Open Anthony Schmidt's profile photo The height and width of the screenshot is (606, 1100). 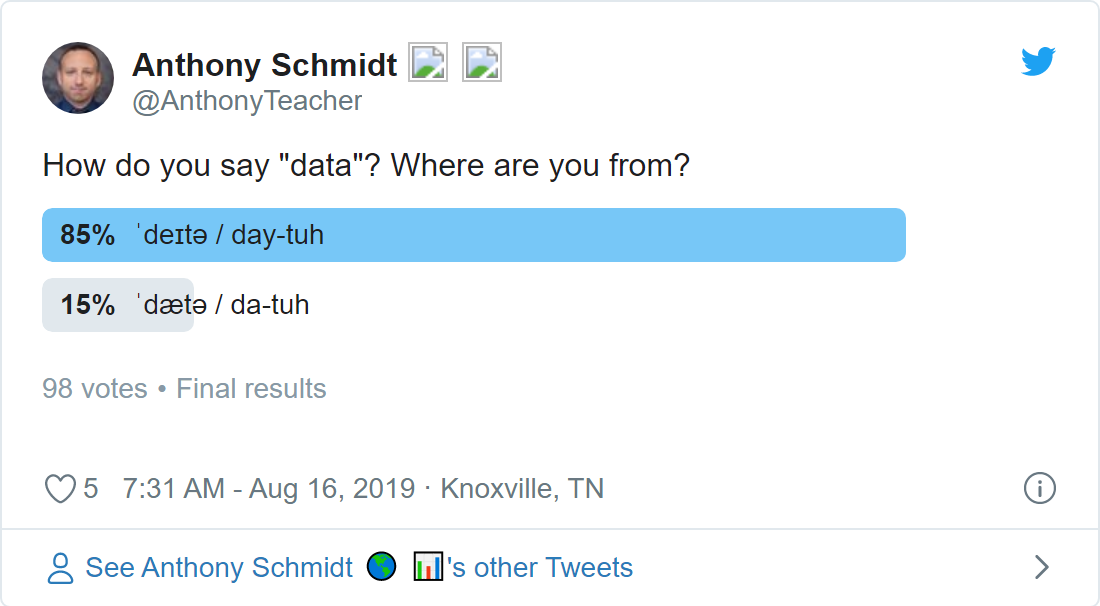click(x=78, y=78)
